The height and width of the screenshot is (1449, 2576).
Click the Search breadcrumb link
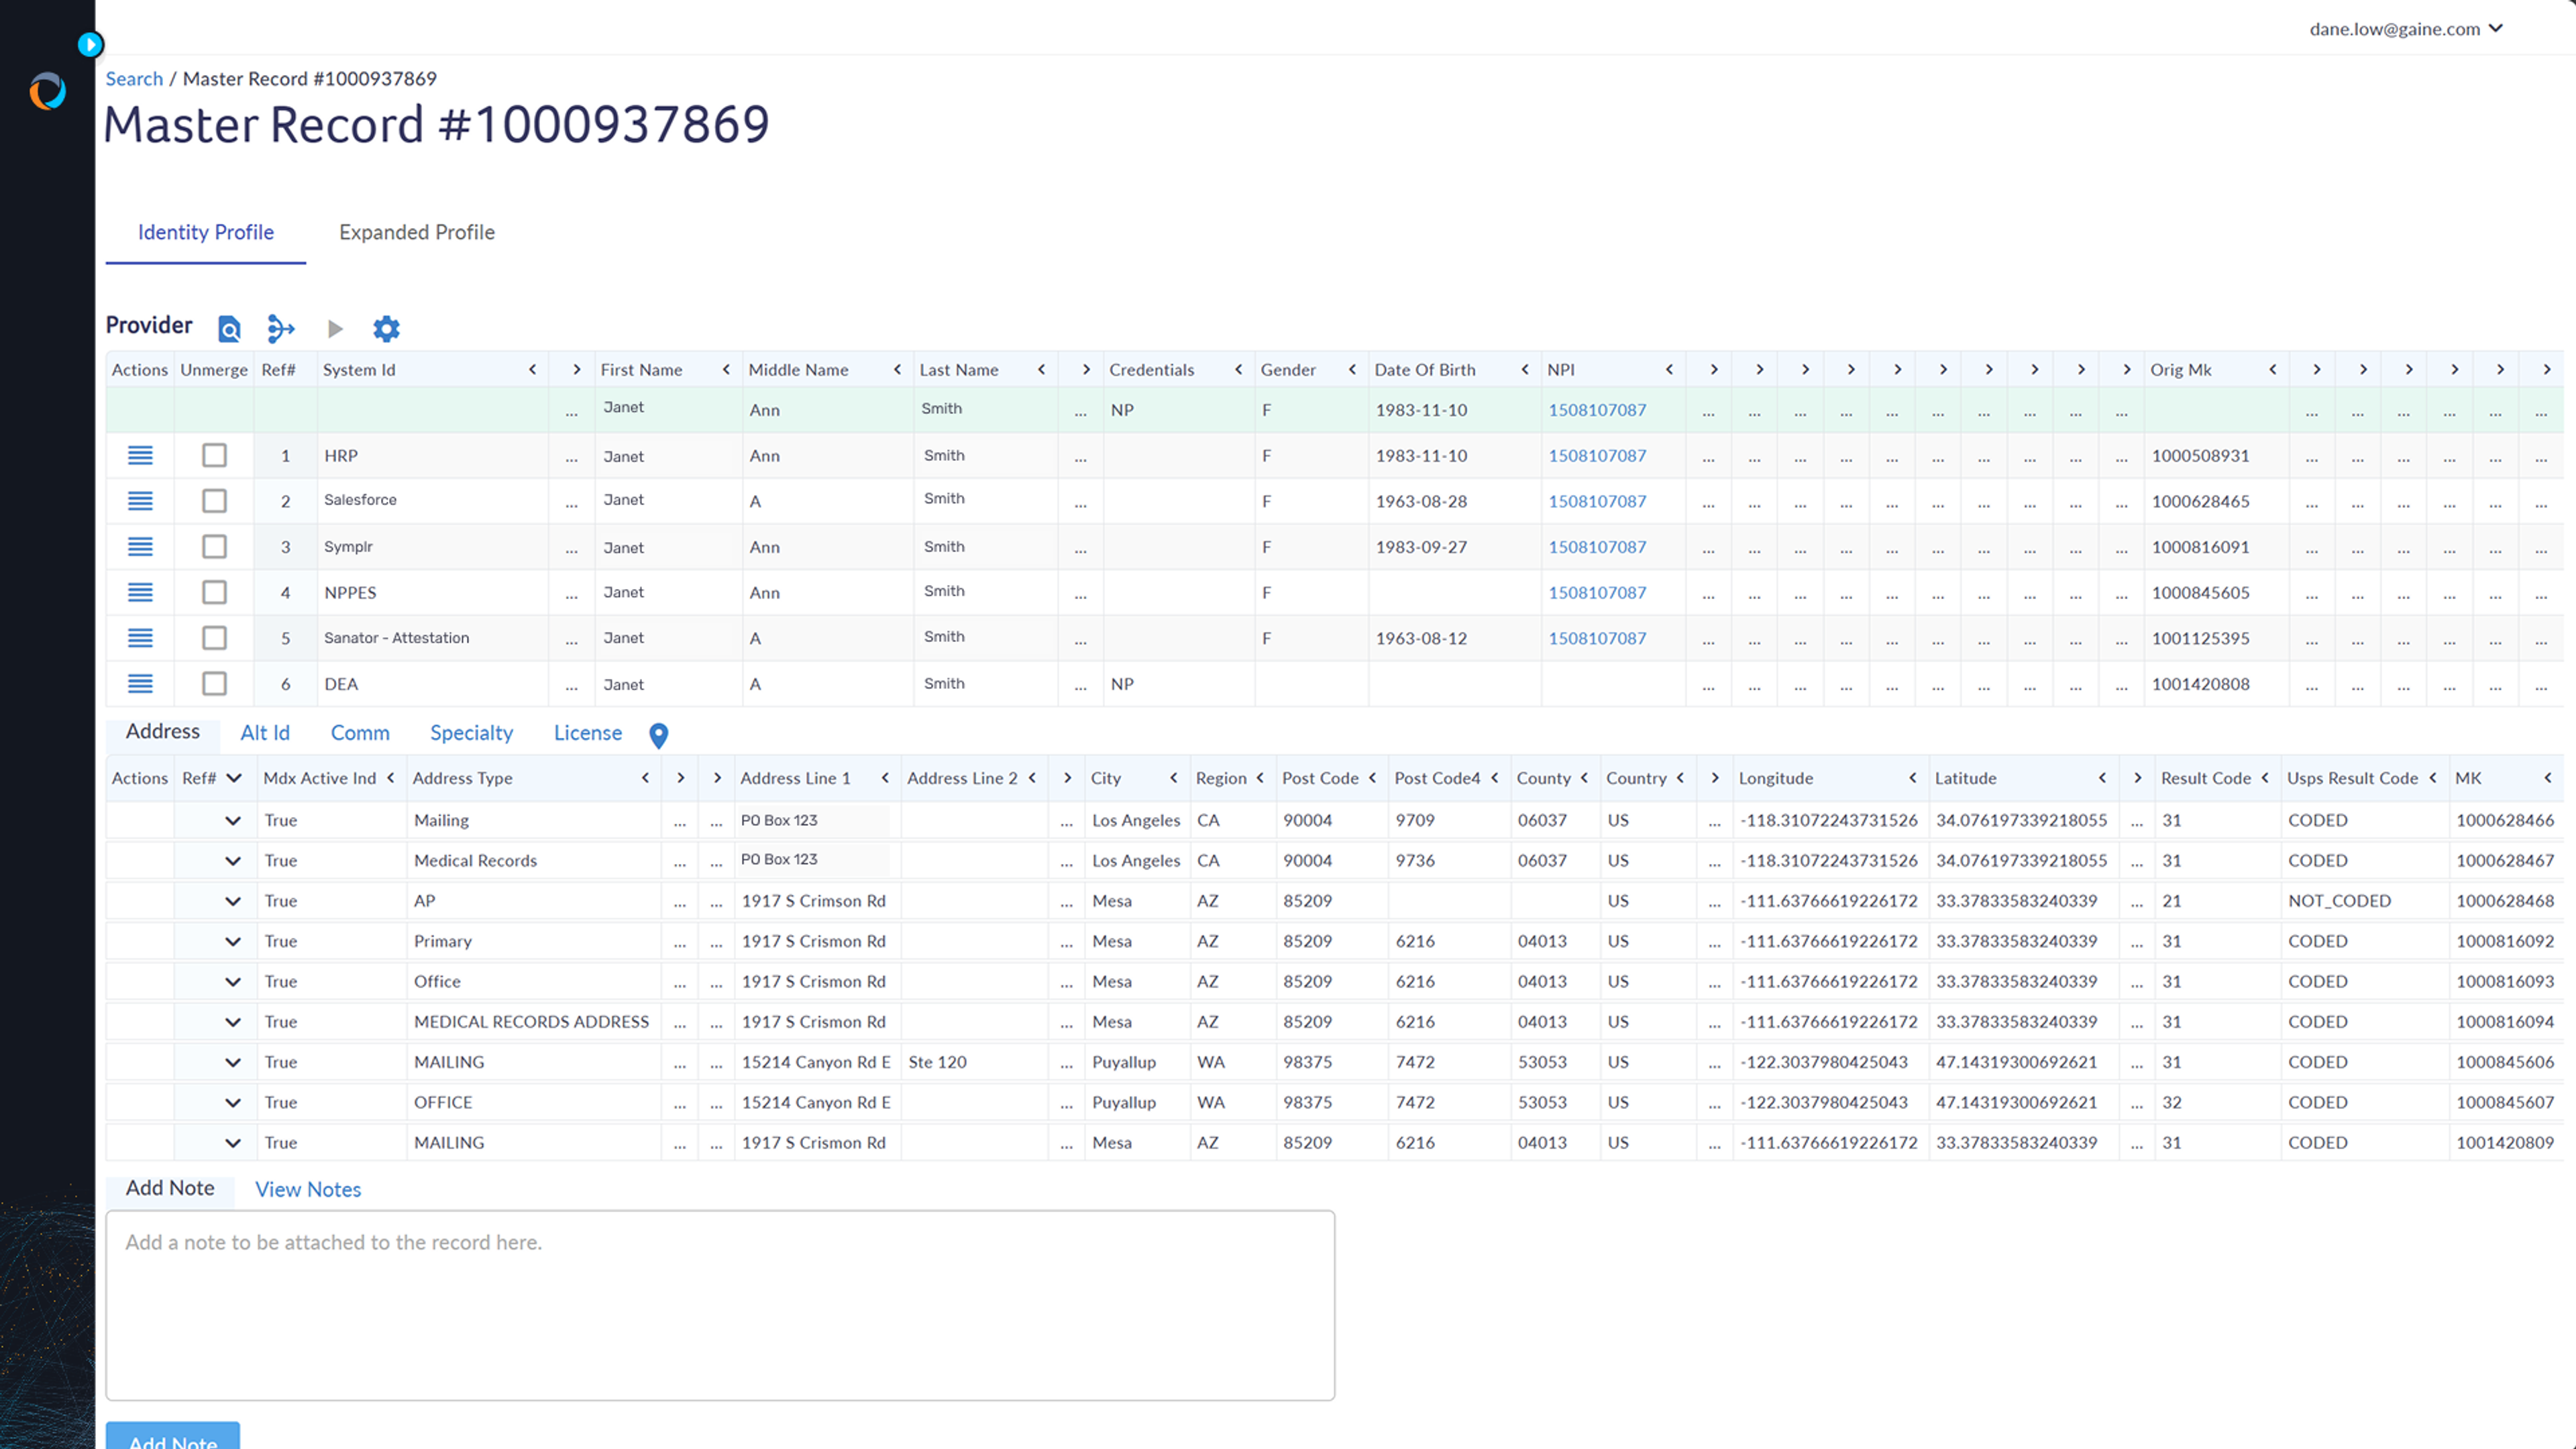[134, 79]
